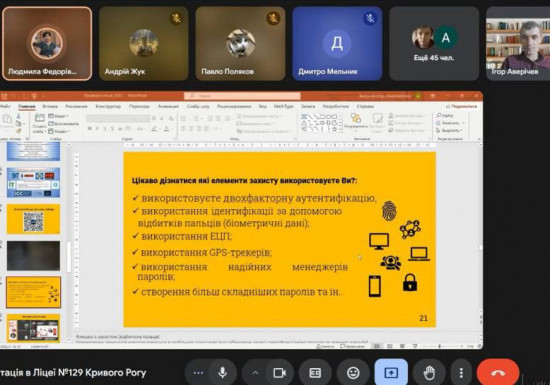Viewport: 550px width, 385px height.
Task: Select the QR code slide thumbnail
Action: point(33,219)
